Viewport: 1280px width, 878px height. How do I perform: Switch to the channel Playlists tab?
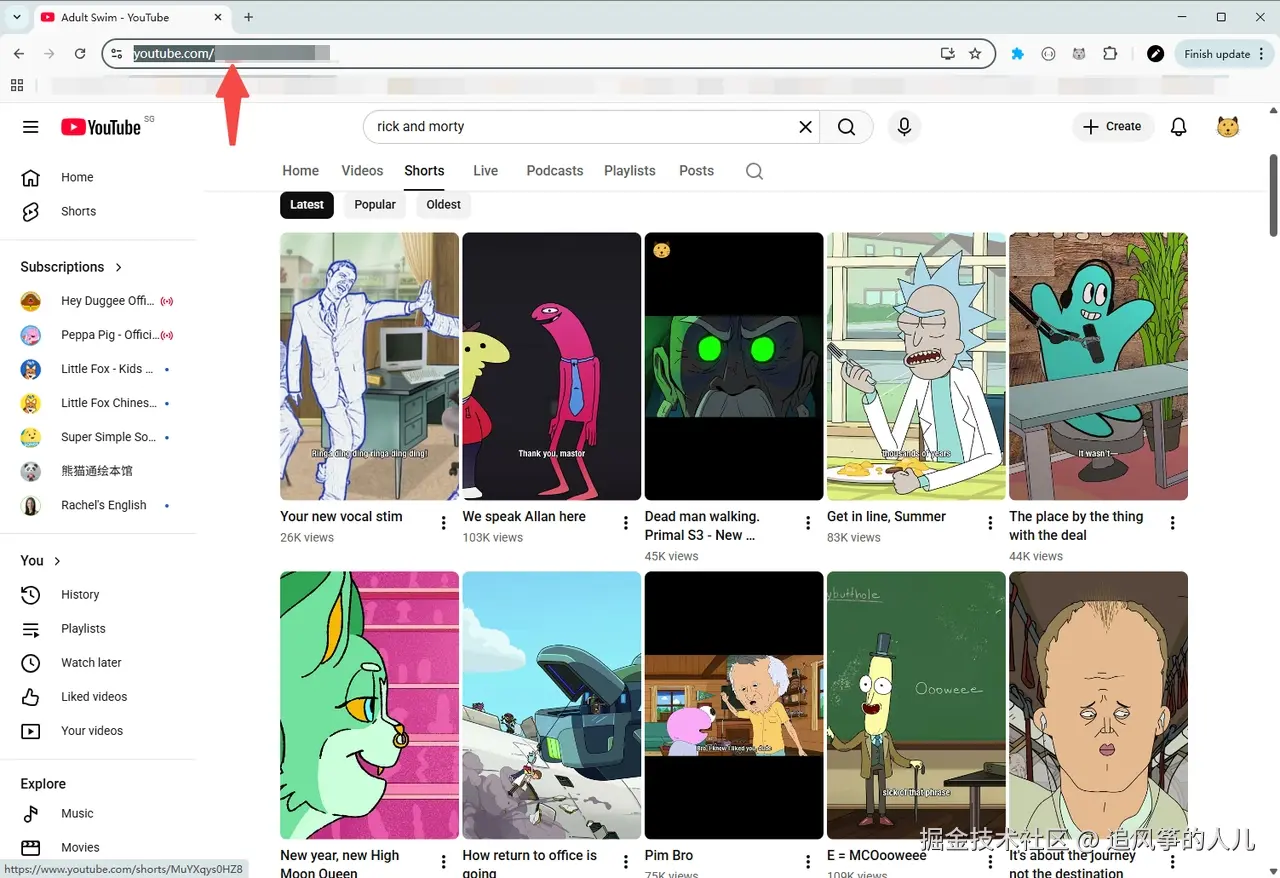point(630,171)
